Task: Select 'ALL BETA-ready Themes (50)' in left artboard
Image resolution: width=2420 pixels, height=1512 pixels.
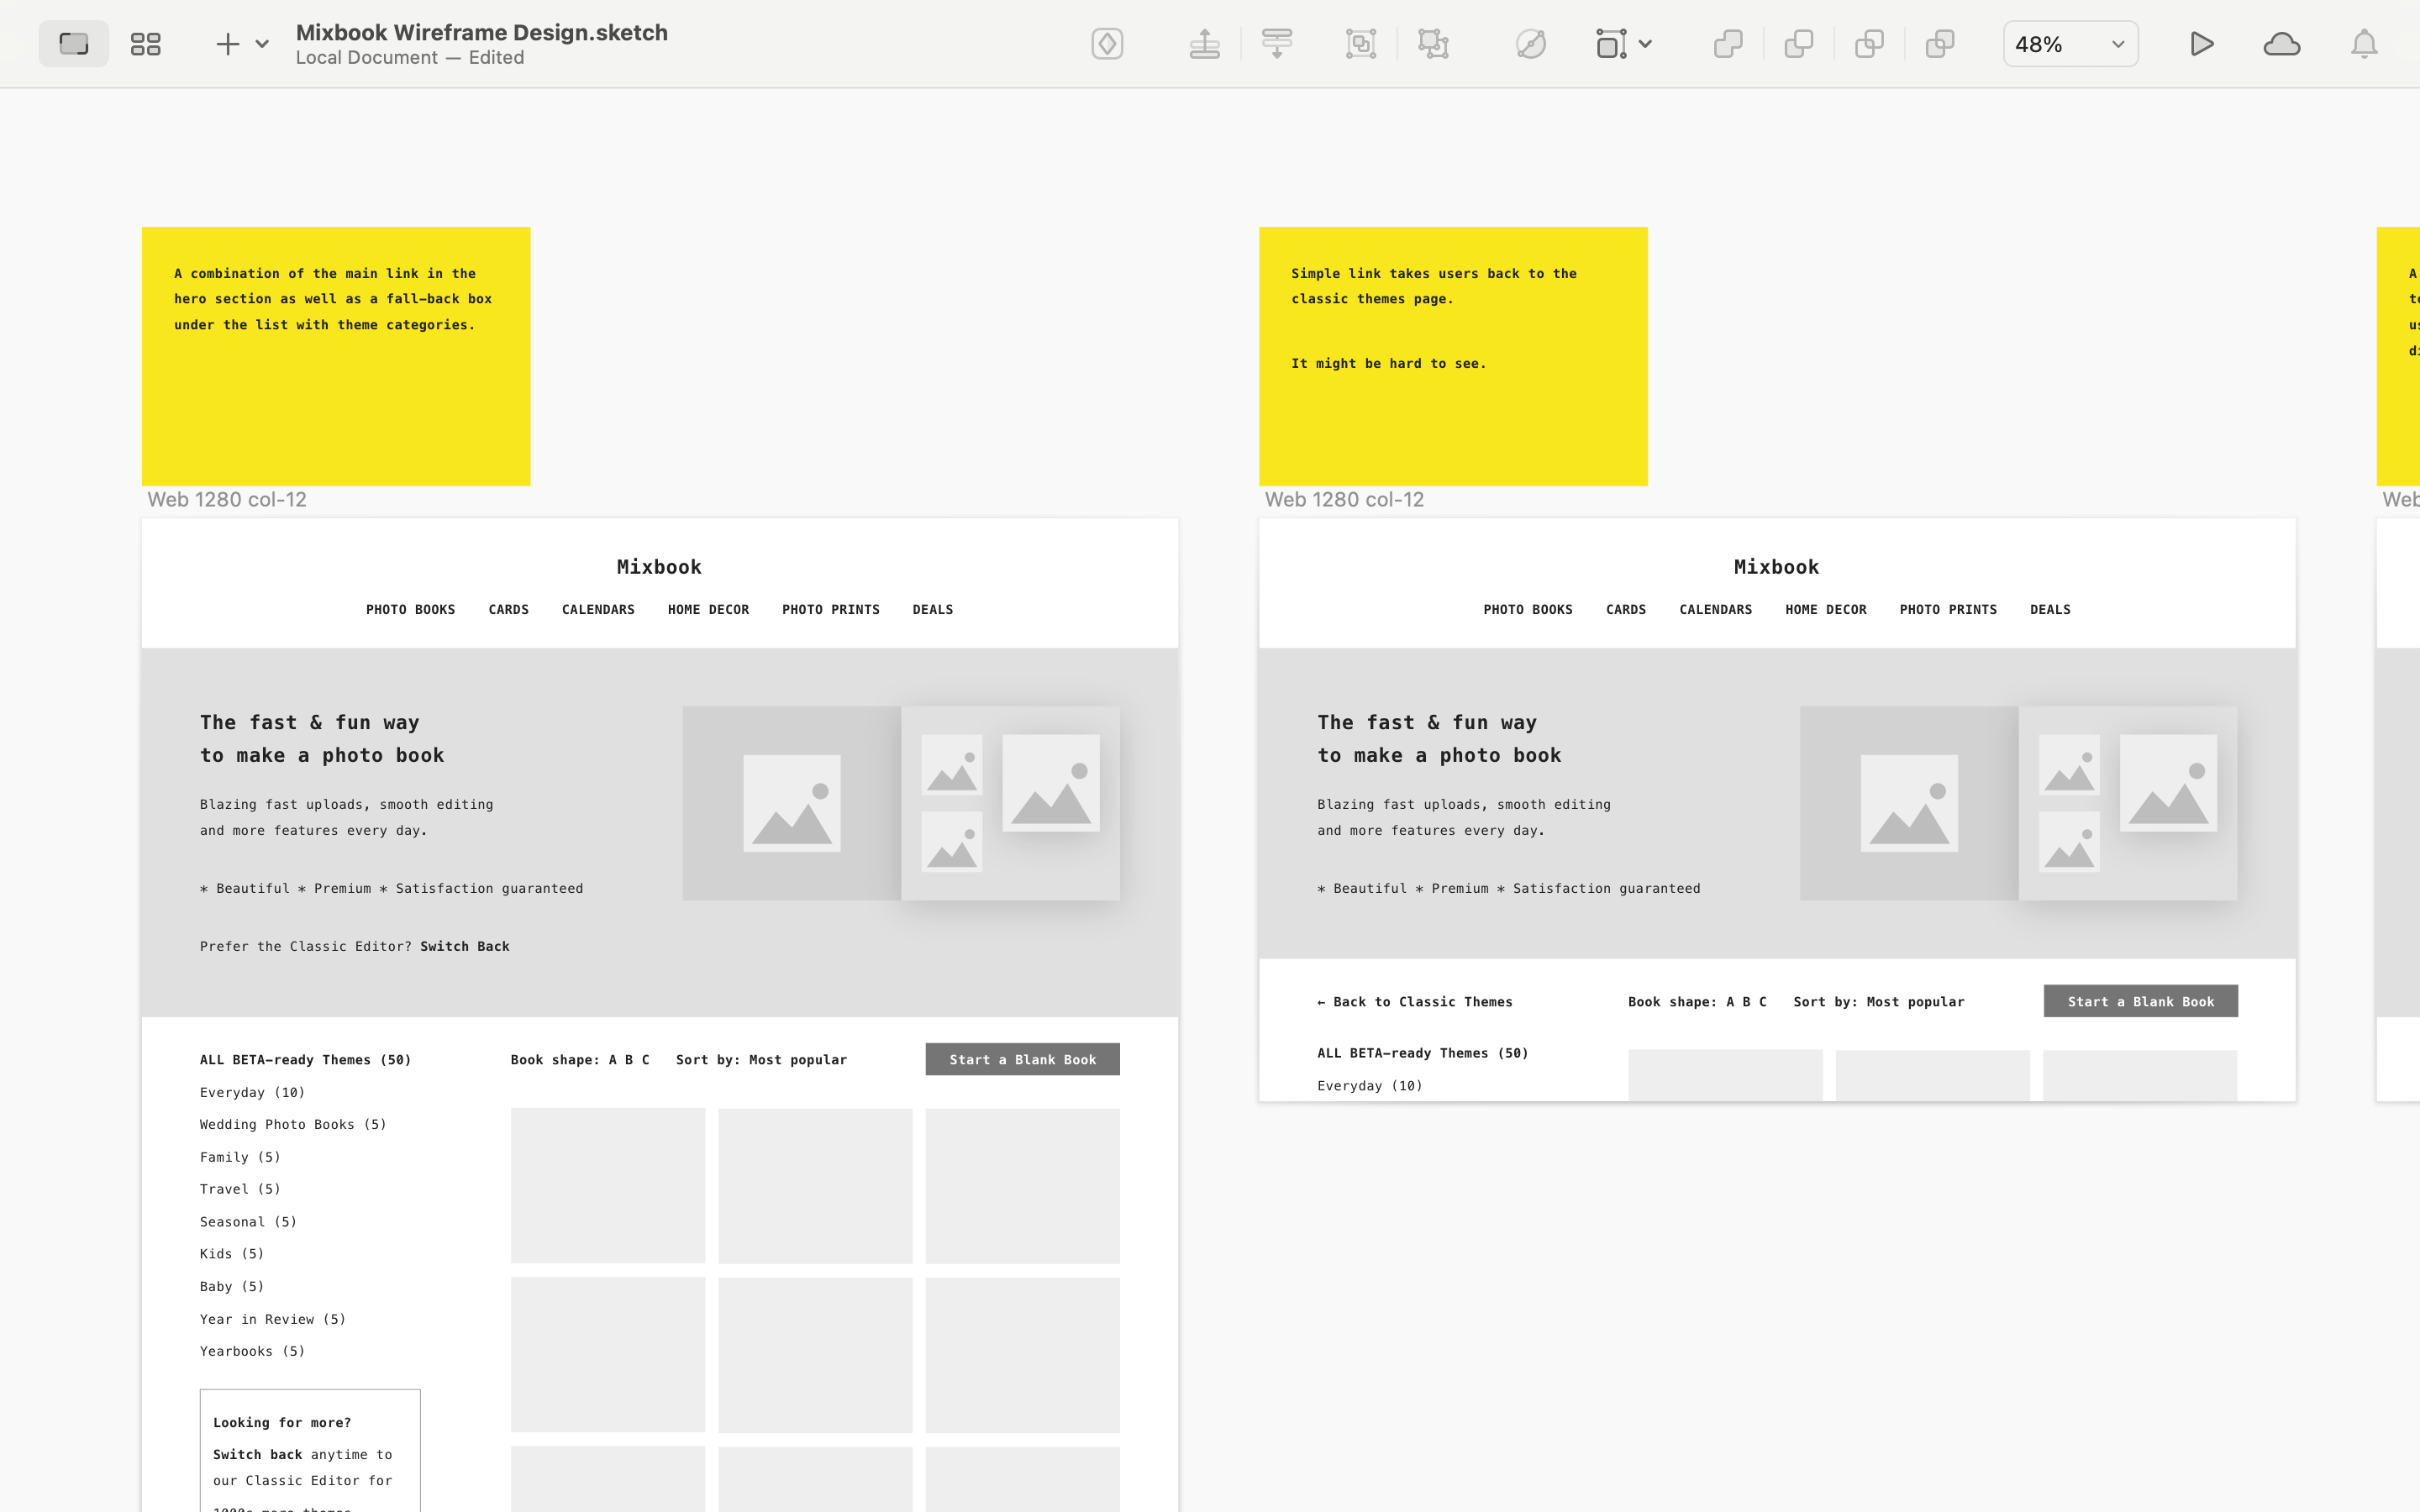Action: point(305,1060)
